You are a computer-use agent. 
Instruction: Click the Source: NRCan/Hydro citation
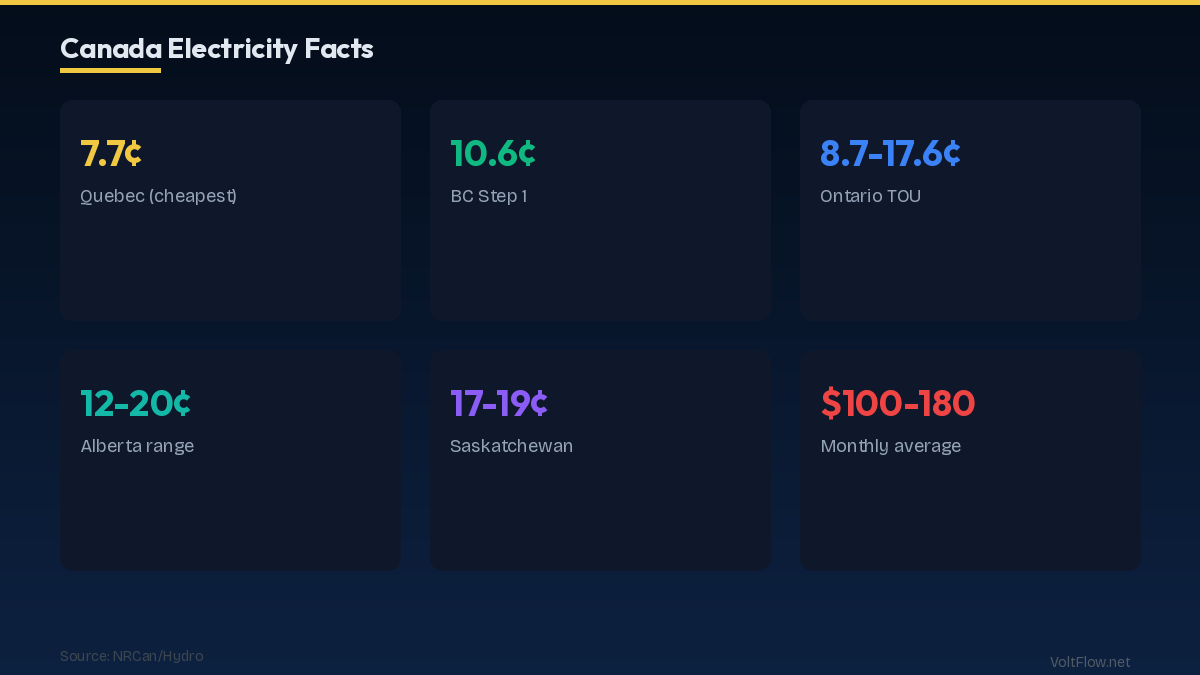click(131, 657)
